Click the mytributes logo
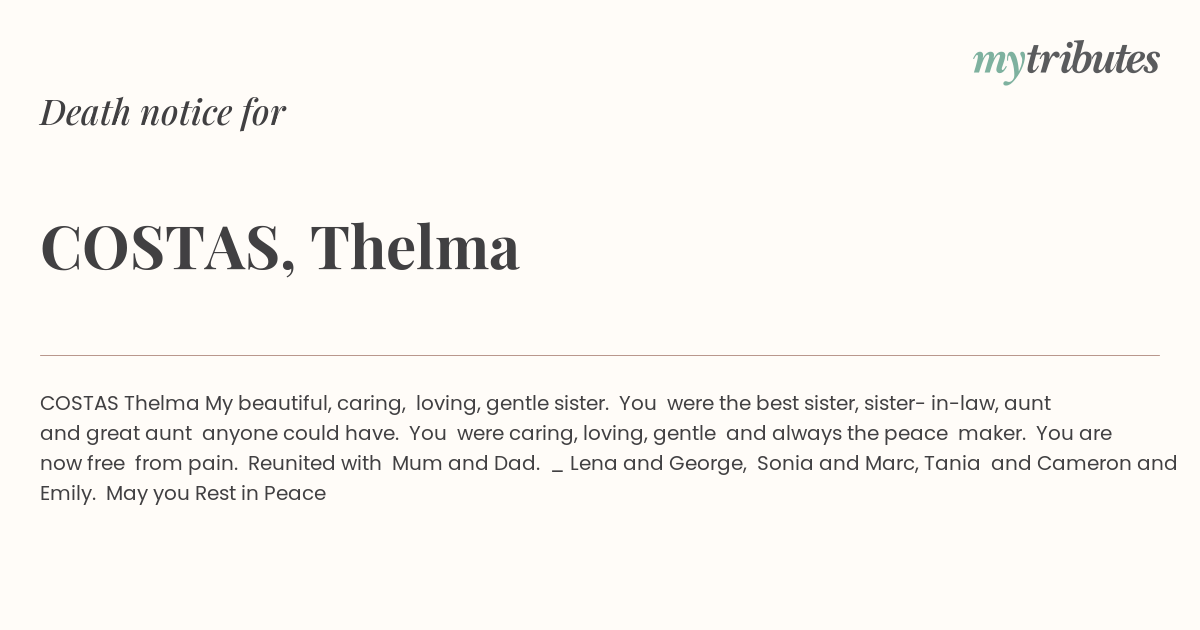This screenshot has height=630, width=1200. (x=1066, y=61)
